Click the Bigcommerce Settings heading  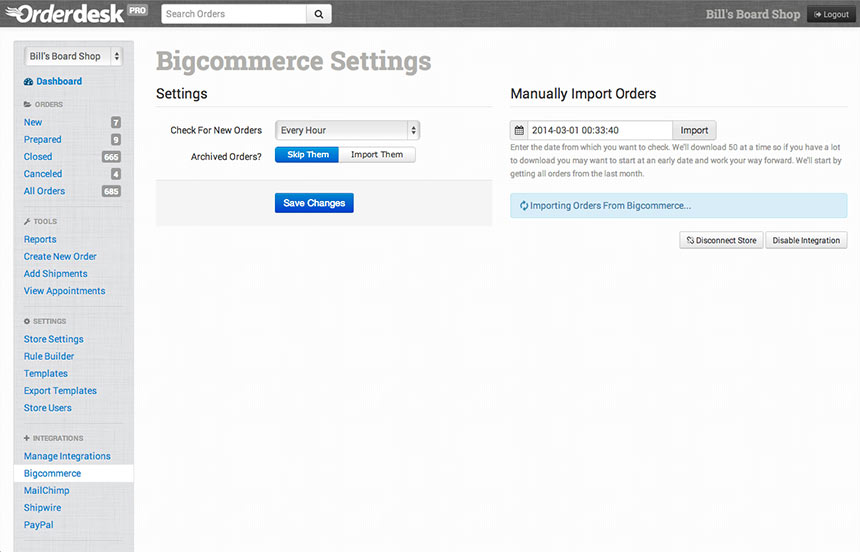[293, 61]
